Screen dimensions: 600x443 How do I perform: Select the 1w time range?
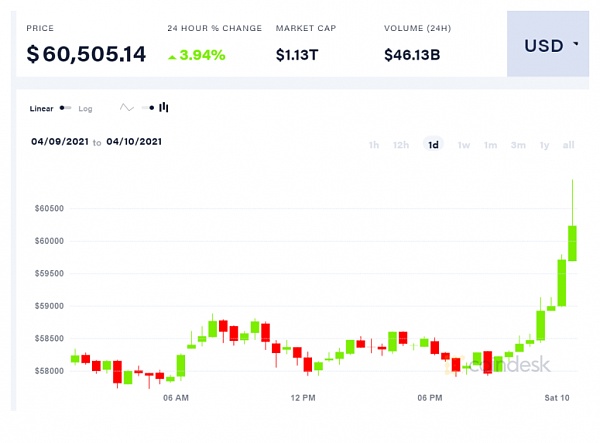point(464,145)
